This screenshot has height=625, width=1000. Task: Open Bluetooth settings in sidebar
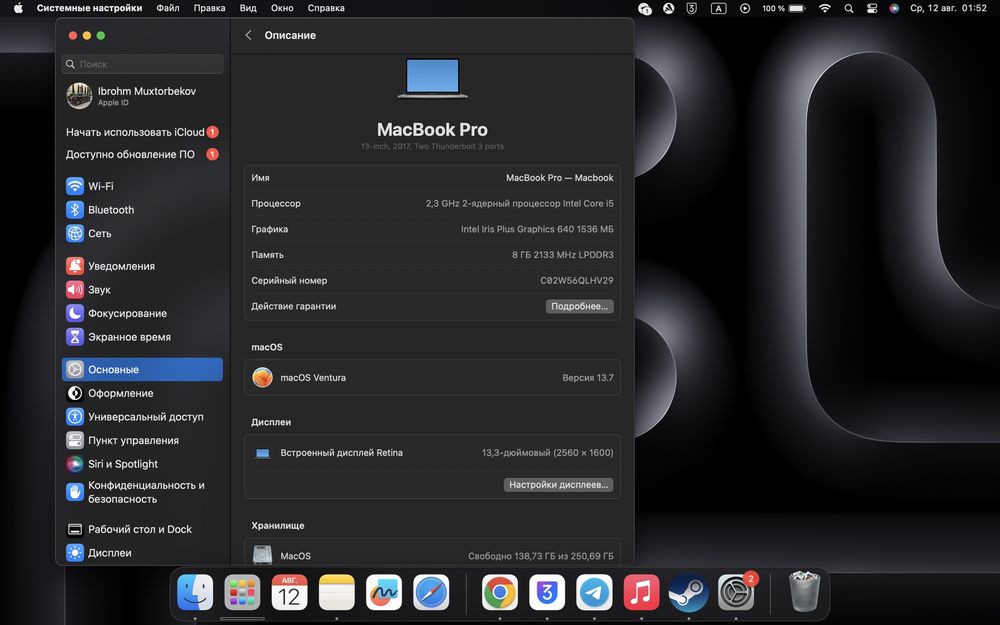[142, 210]
